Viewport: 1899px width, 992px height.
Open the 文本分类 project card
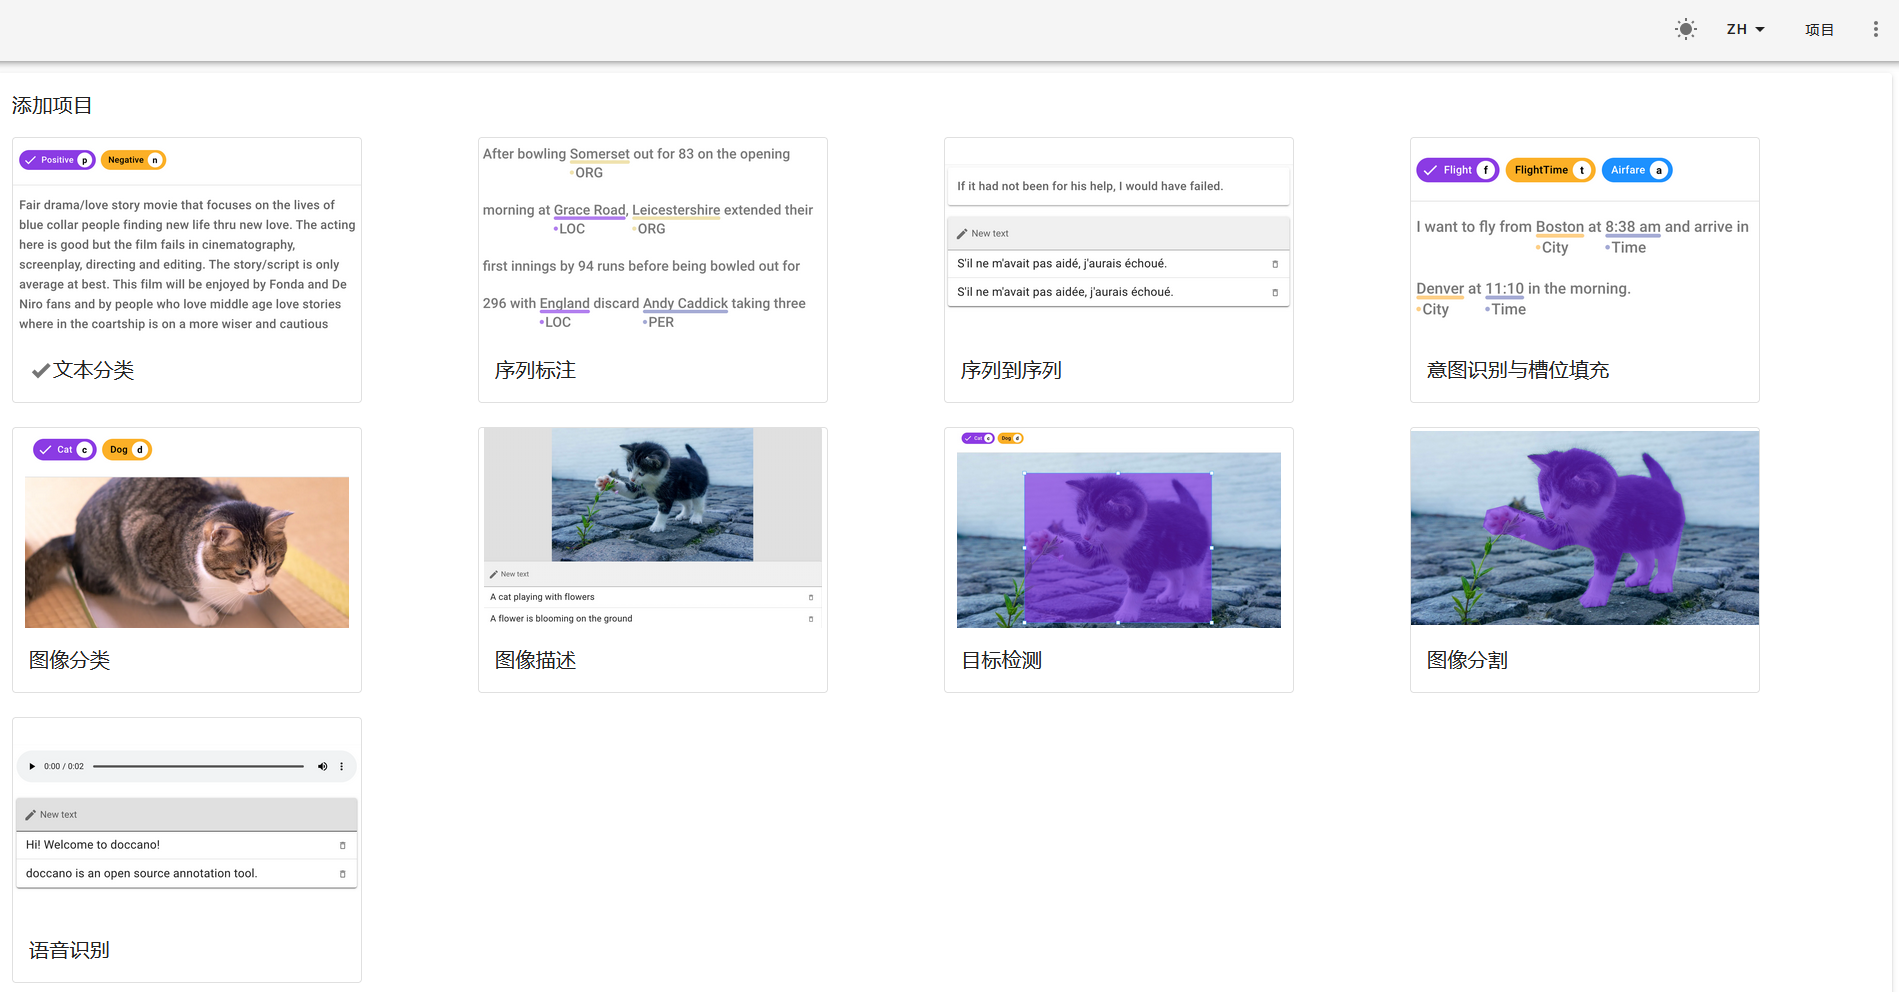[x=96, y=370]
